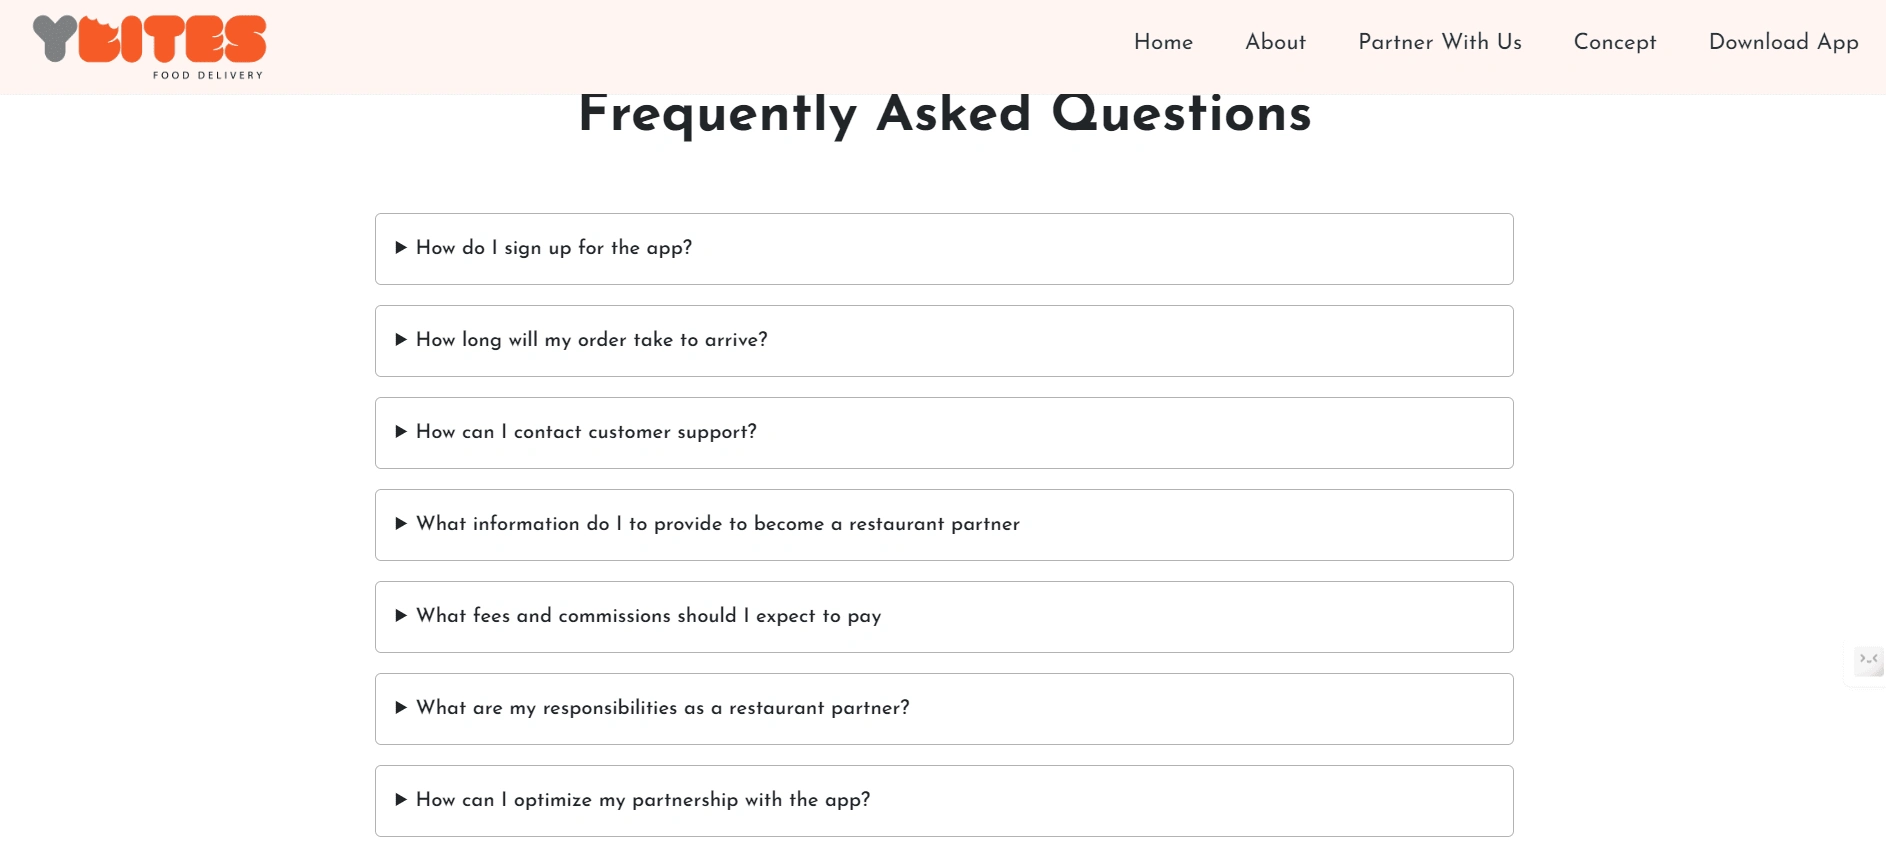Open the Partner With Us page

1439,42
